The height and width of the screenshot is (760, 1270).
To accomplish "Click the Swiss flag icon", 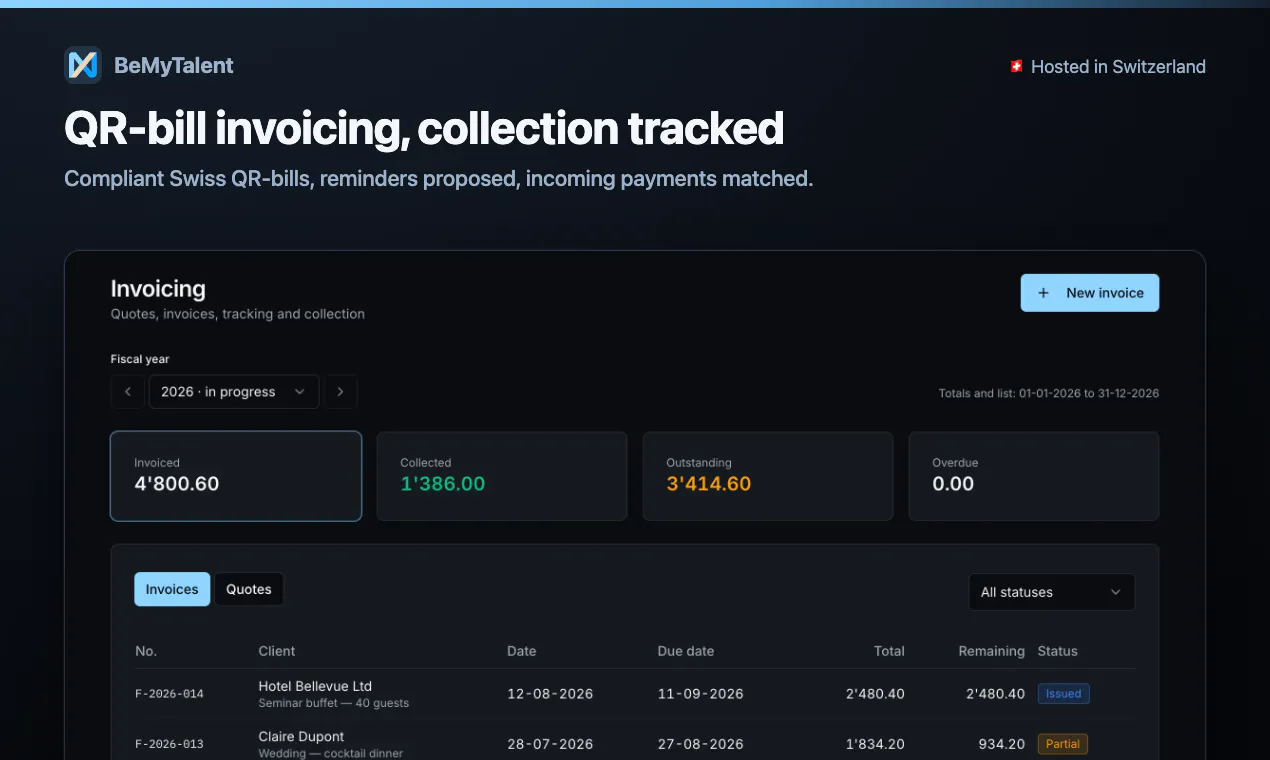I will [1016, 67].
